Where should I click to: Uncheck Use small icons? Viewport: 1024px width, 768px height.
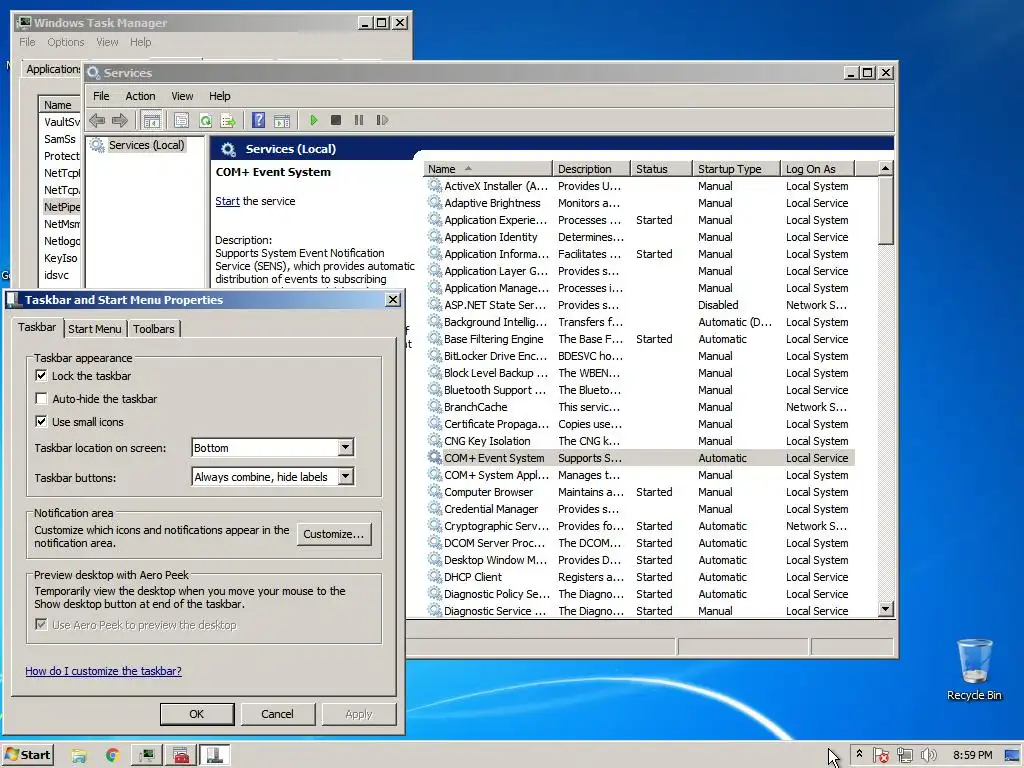tap(41, 421)
